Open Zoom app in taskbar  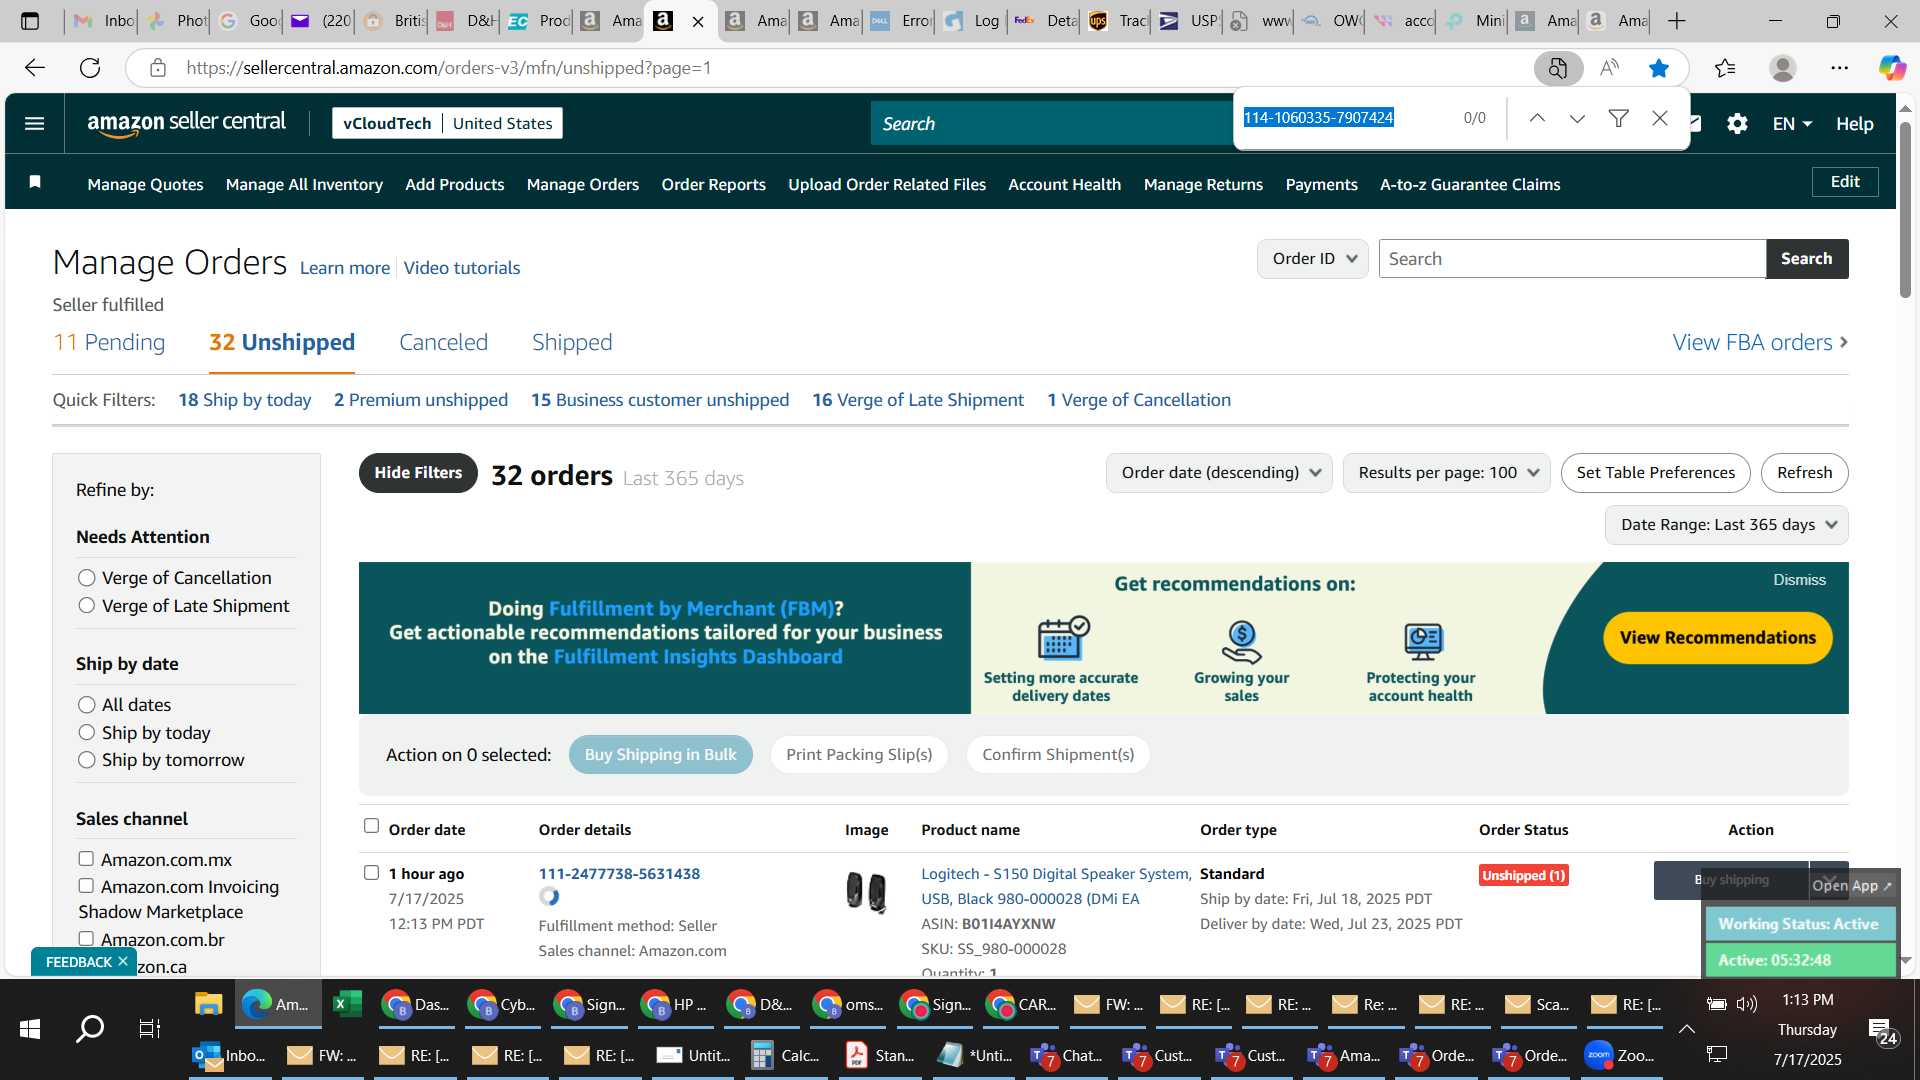pyautogui.click(x=1619, y=1055)
